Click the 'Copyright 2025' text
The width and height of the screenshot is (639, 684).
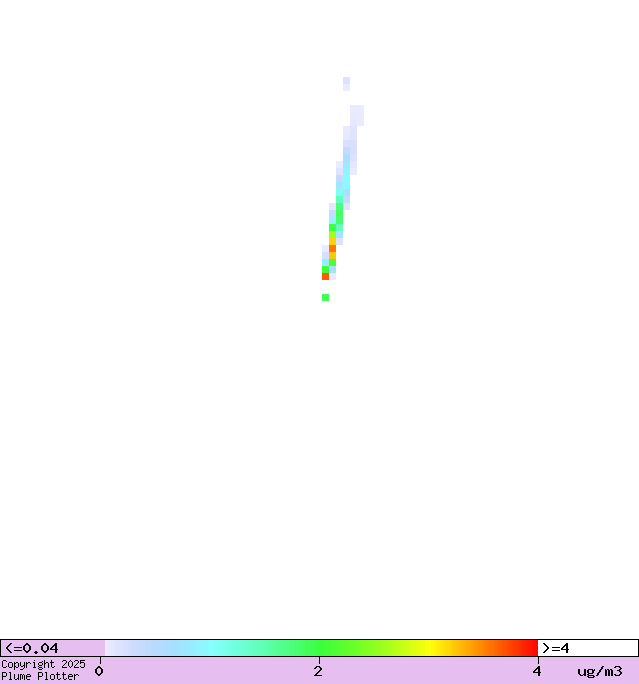[43, 664]
